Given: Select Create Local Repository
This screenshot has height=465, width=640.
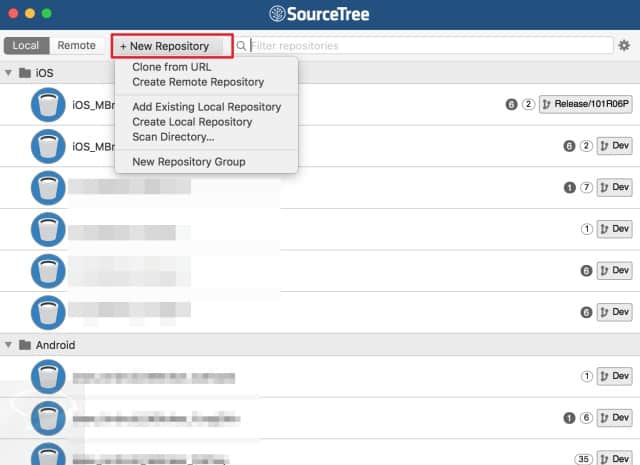Looking at the screenshot, I should tap(192, 122).
